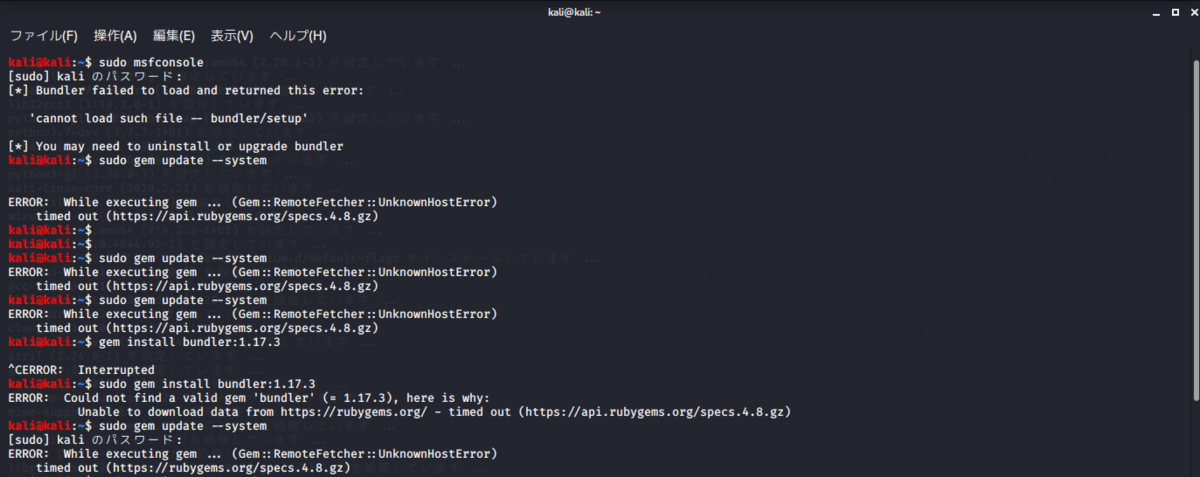Click 'You may need to uninstall' line
The width and height of the screenshot is (1200, 477).
coord(175,146)
